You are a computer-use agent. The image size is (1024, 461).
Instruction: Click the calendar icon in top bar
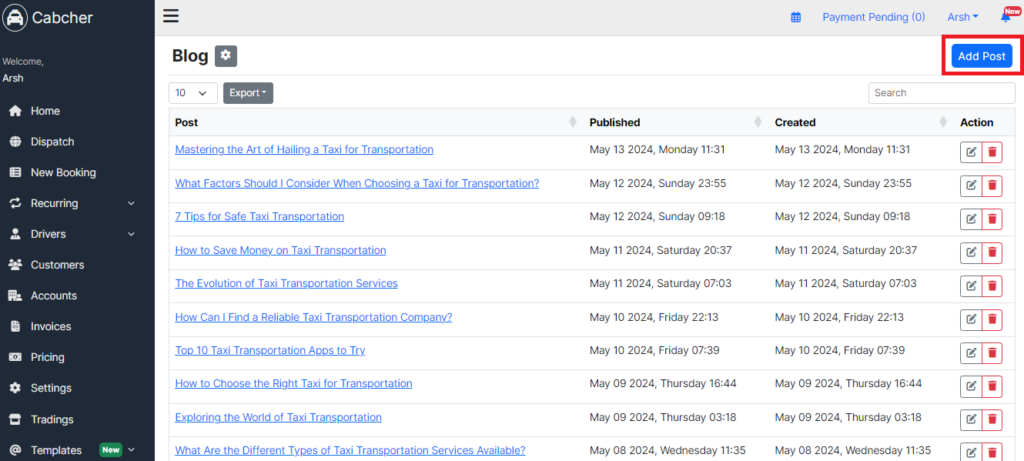(x=795, y=18)
